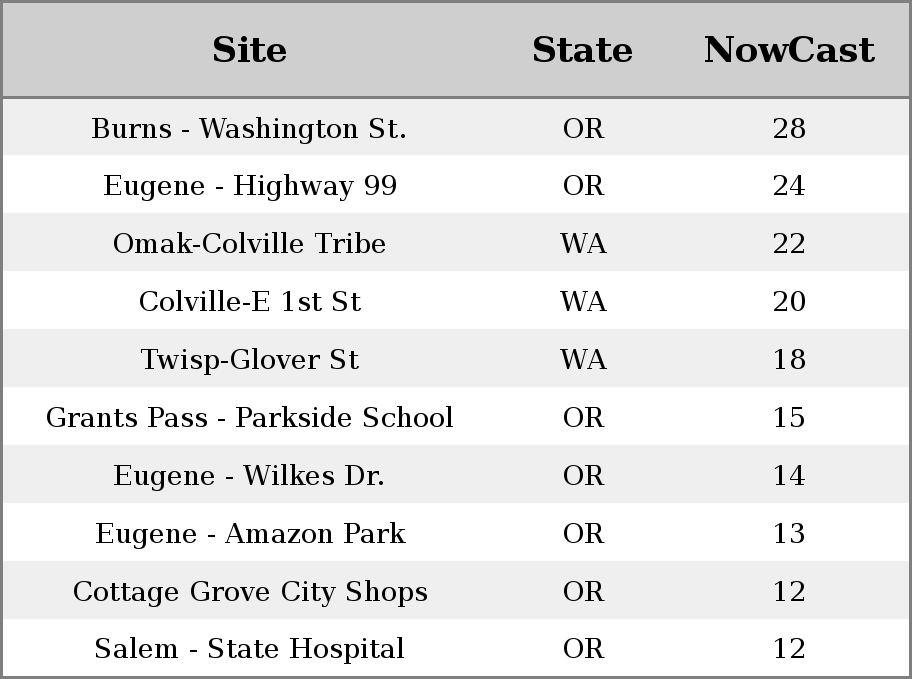This screenshot has width=912, height=679.
Task: Click the Colville-E 1st St entry
Action: [x=250, y=301]
